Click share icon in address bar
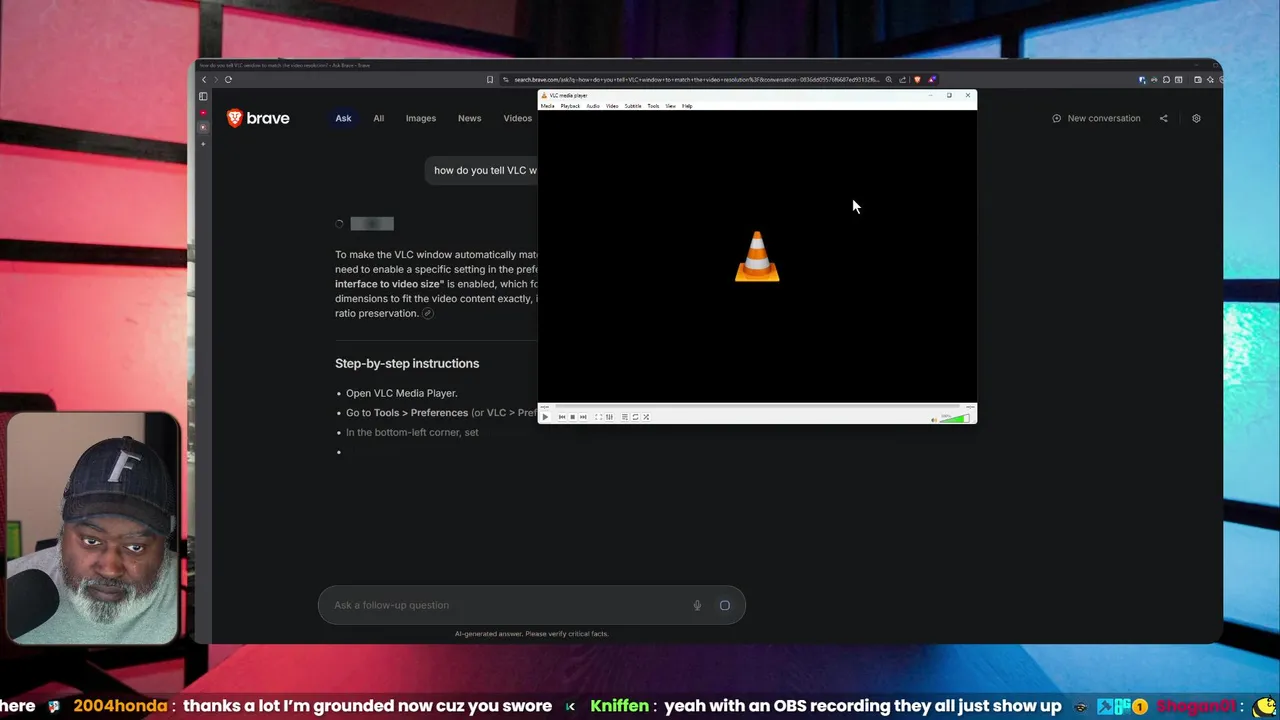This screenshot has width=1280, height=720. [902, 80]
